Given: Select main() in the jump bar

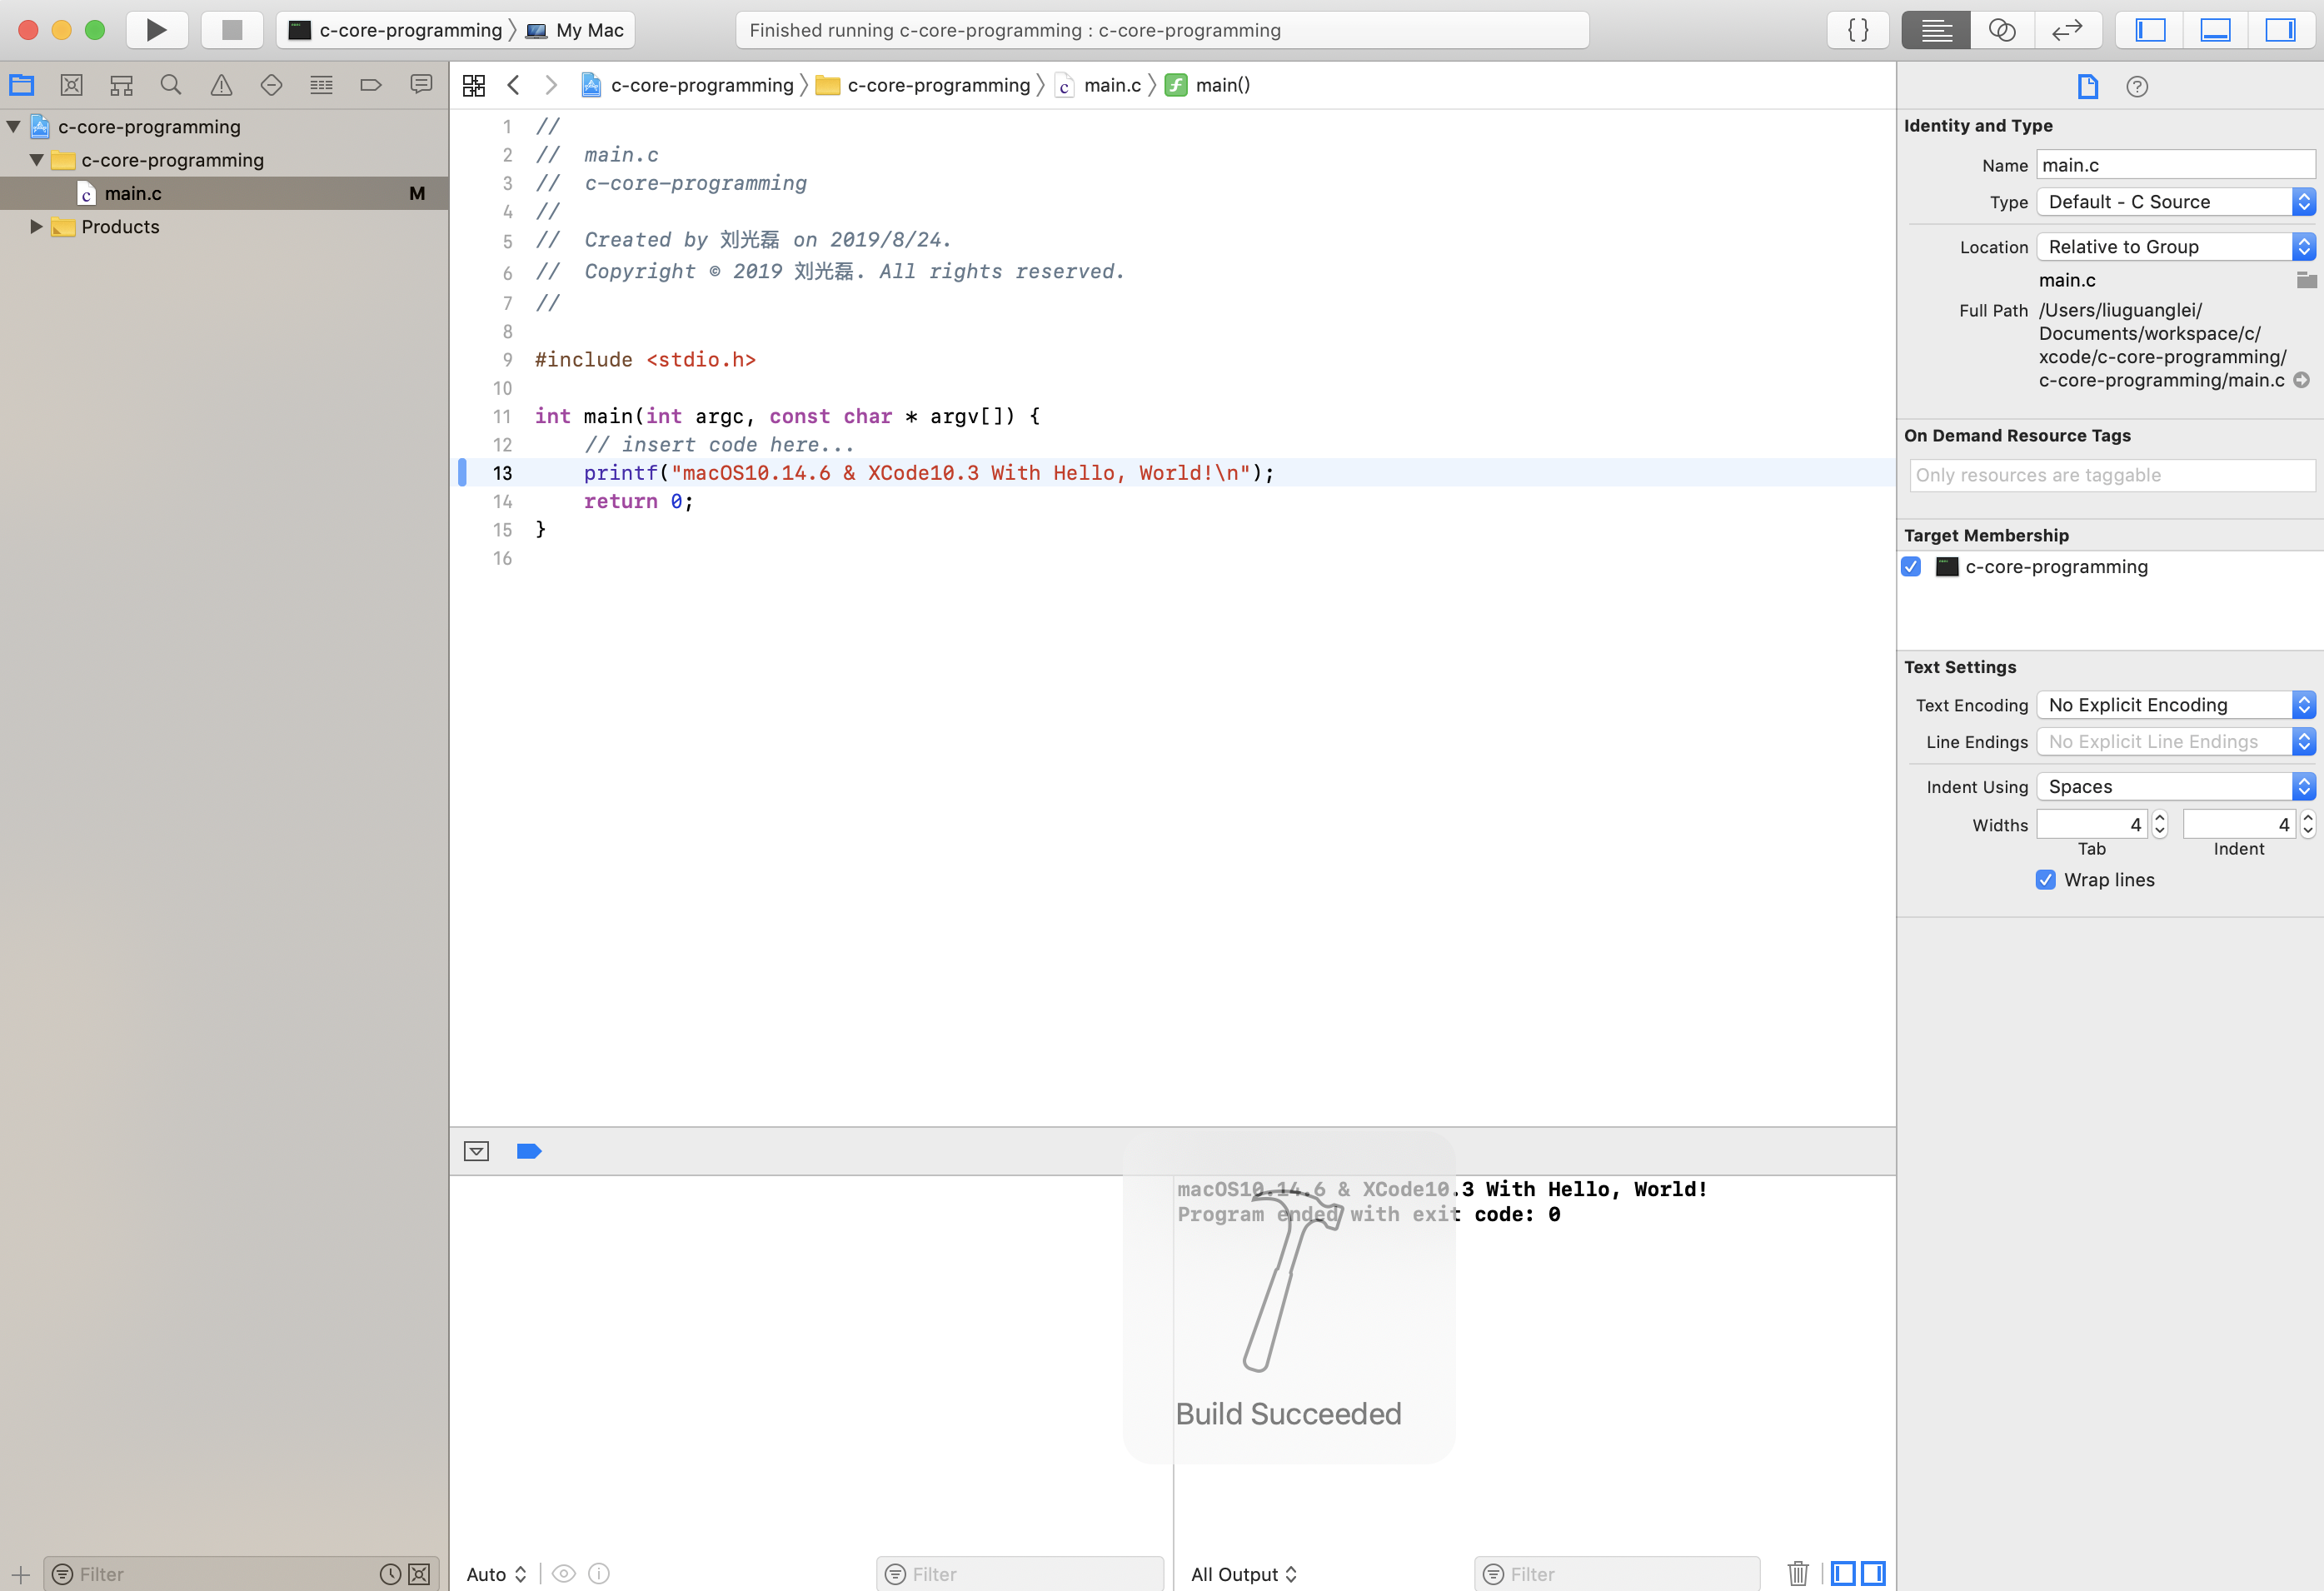Looking at the screenshot, I should pos(1222,85).
